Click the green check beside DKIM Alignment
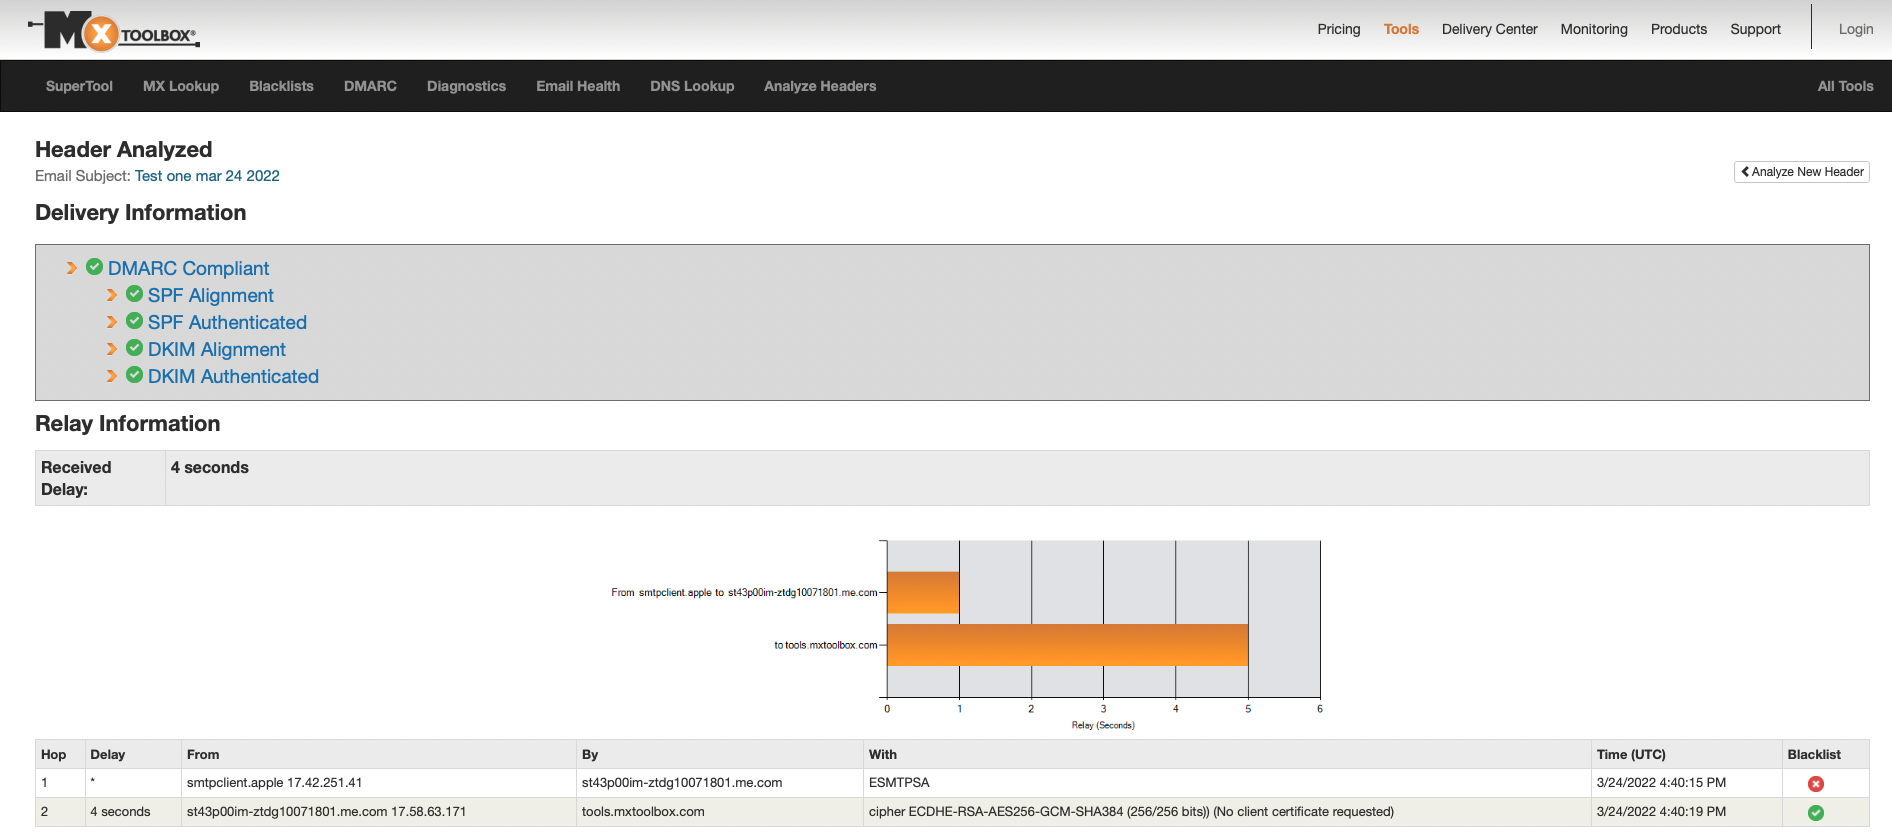The image size is (1892, 839). click(x=135, y=348)
